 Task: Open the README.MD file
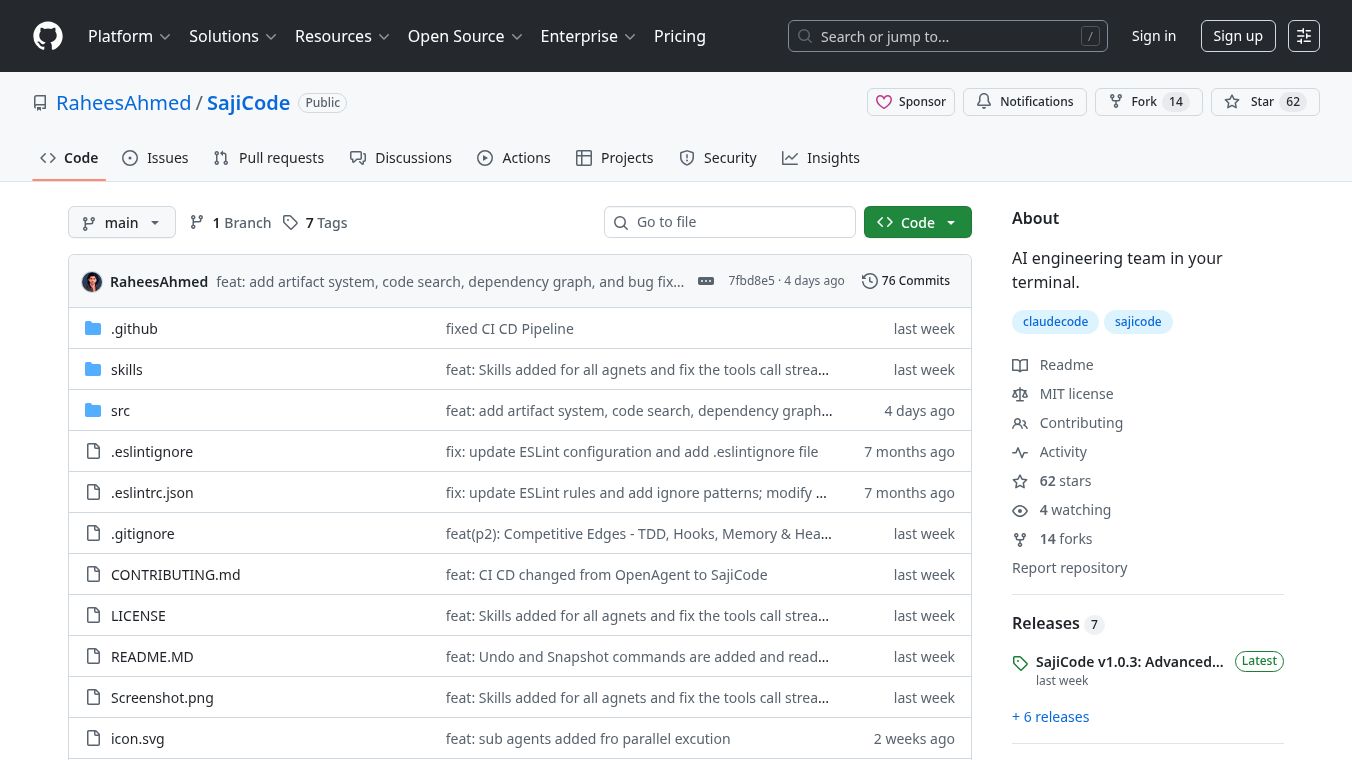click(152, 657)
